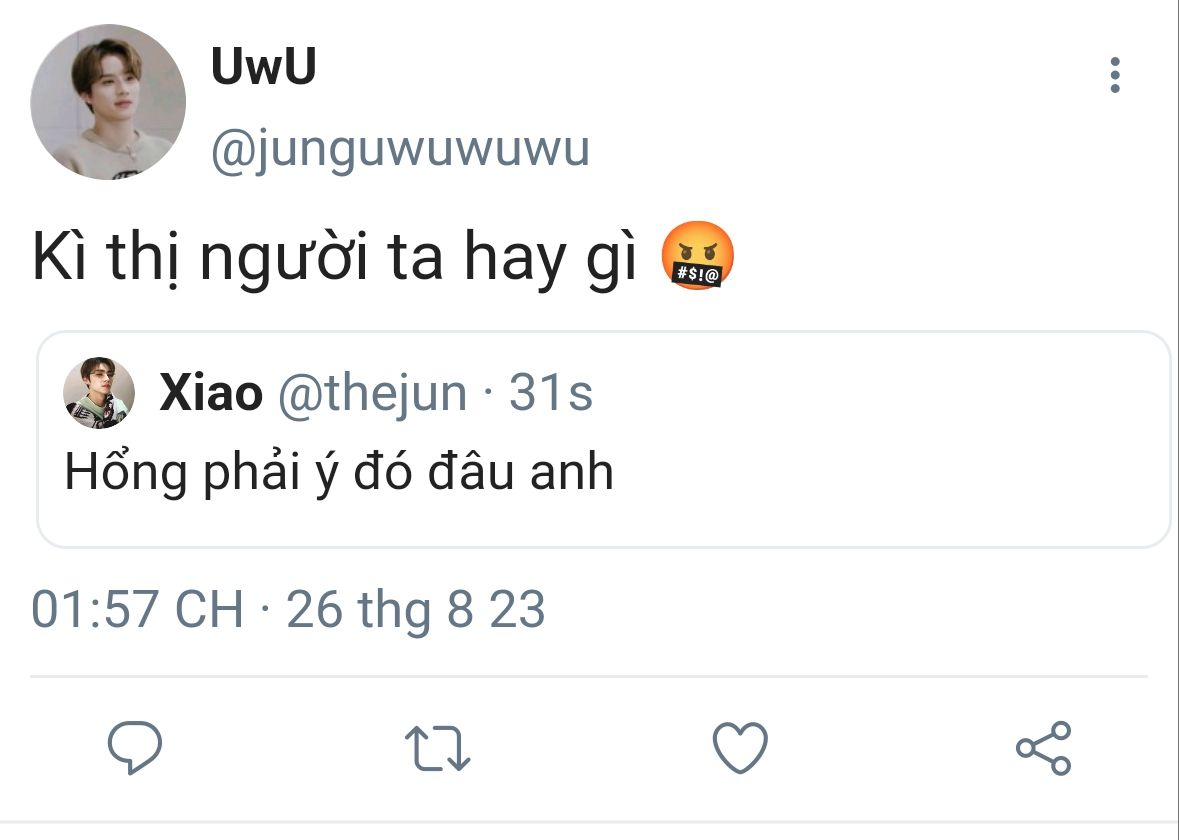Click the UwU display name
1179x840 pixels.
[x=264, y=68]
